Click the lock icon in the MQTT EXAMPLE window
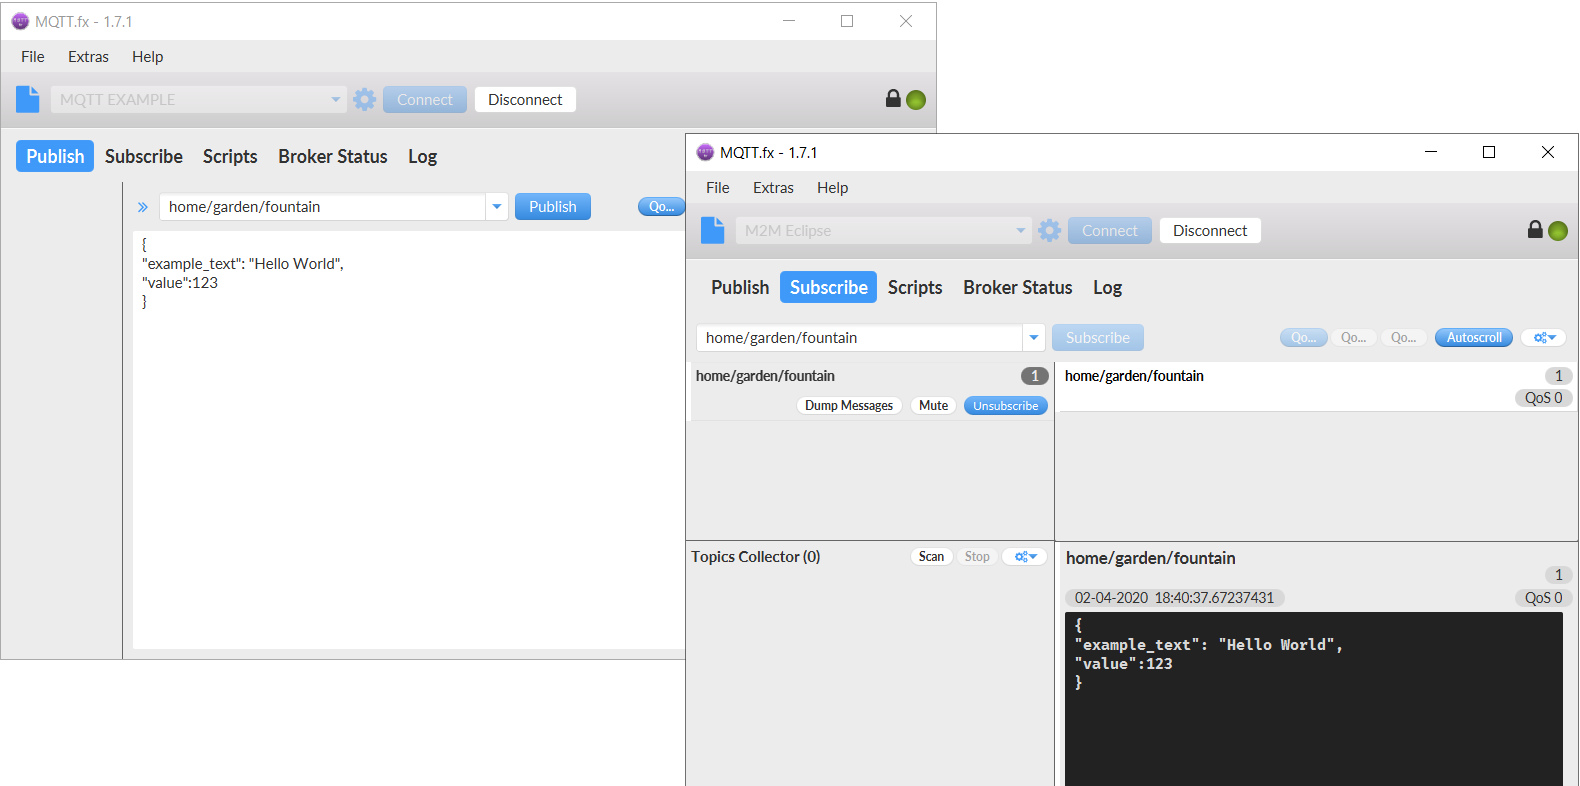This screenshot has width=1580, height=786. (893, 98)
